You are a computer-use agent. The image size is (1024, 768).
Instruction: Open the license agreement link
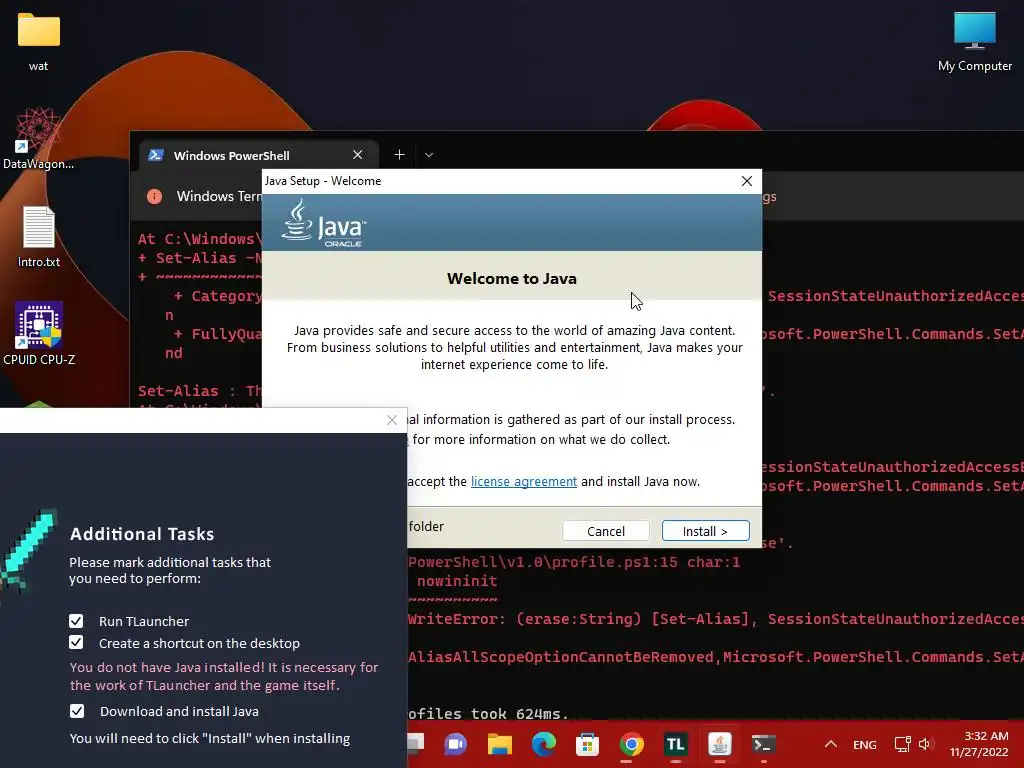(x=524, y=481)
